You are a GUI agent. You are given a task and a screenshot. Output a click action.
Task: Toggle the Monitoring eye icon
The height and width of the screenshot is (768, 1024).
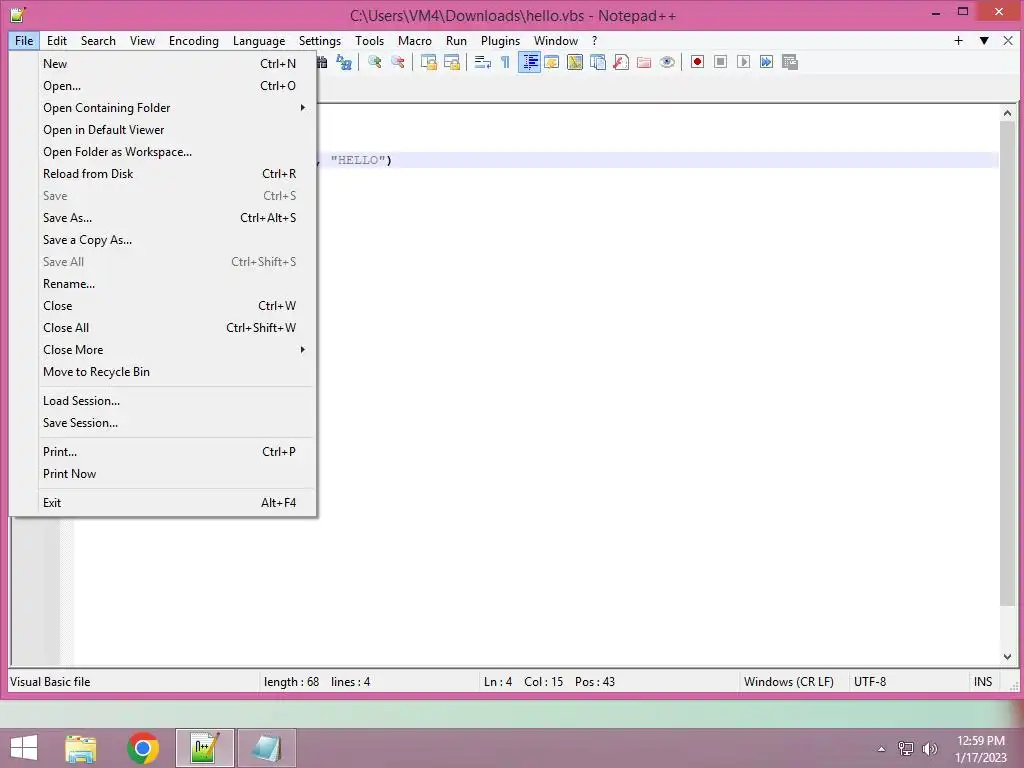[x=667, y=62]
